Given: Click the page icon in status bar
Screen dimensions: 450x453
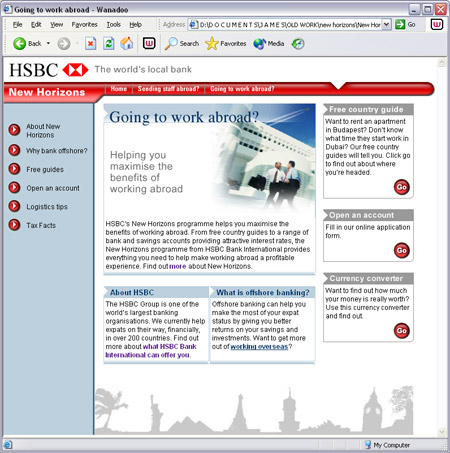Looking at the screenshot, I should click(x=8, y=445).
